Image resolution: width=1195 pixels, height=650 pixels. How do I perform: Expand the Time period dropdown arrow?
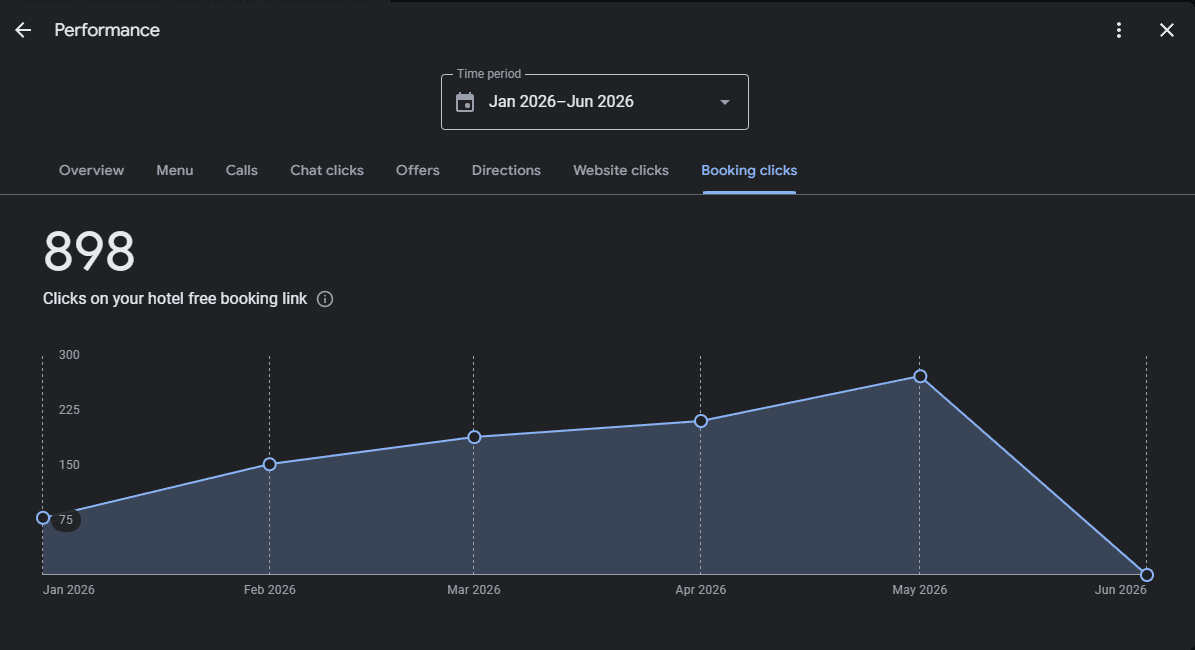tap(725, 102)
